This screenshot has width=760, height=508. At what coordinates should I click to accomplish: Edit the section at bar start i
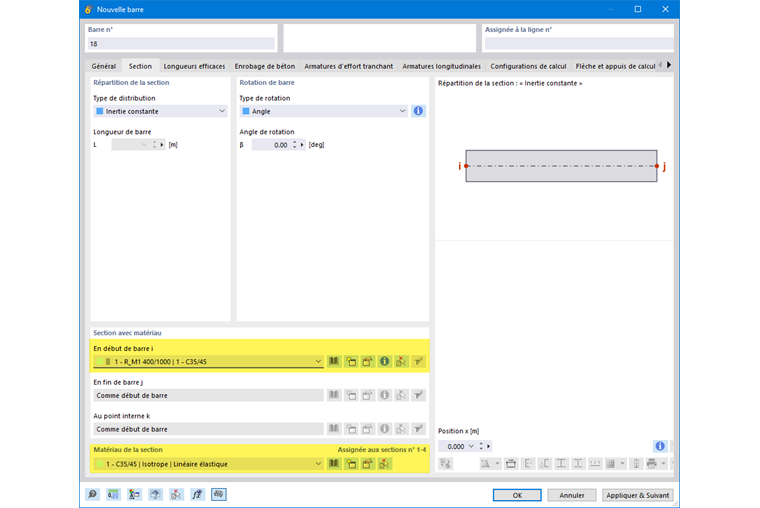coord(367,361)
